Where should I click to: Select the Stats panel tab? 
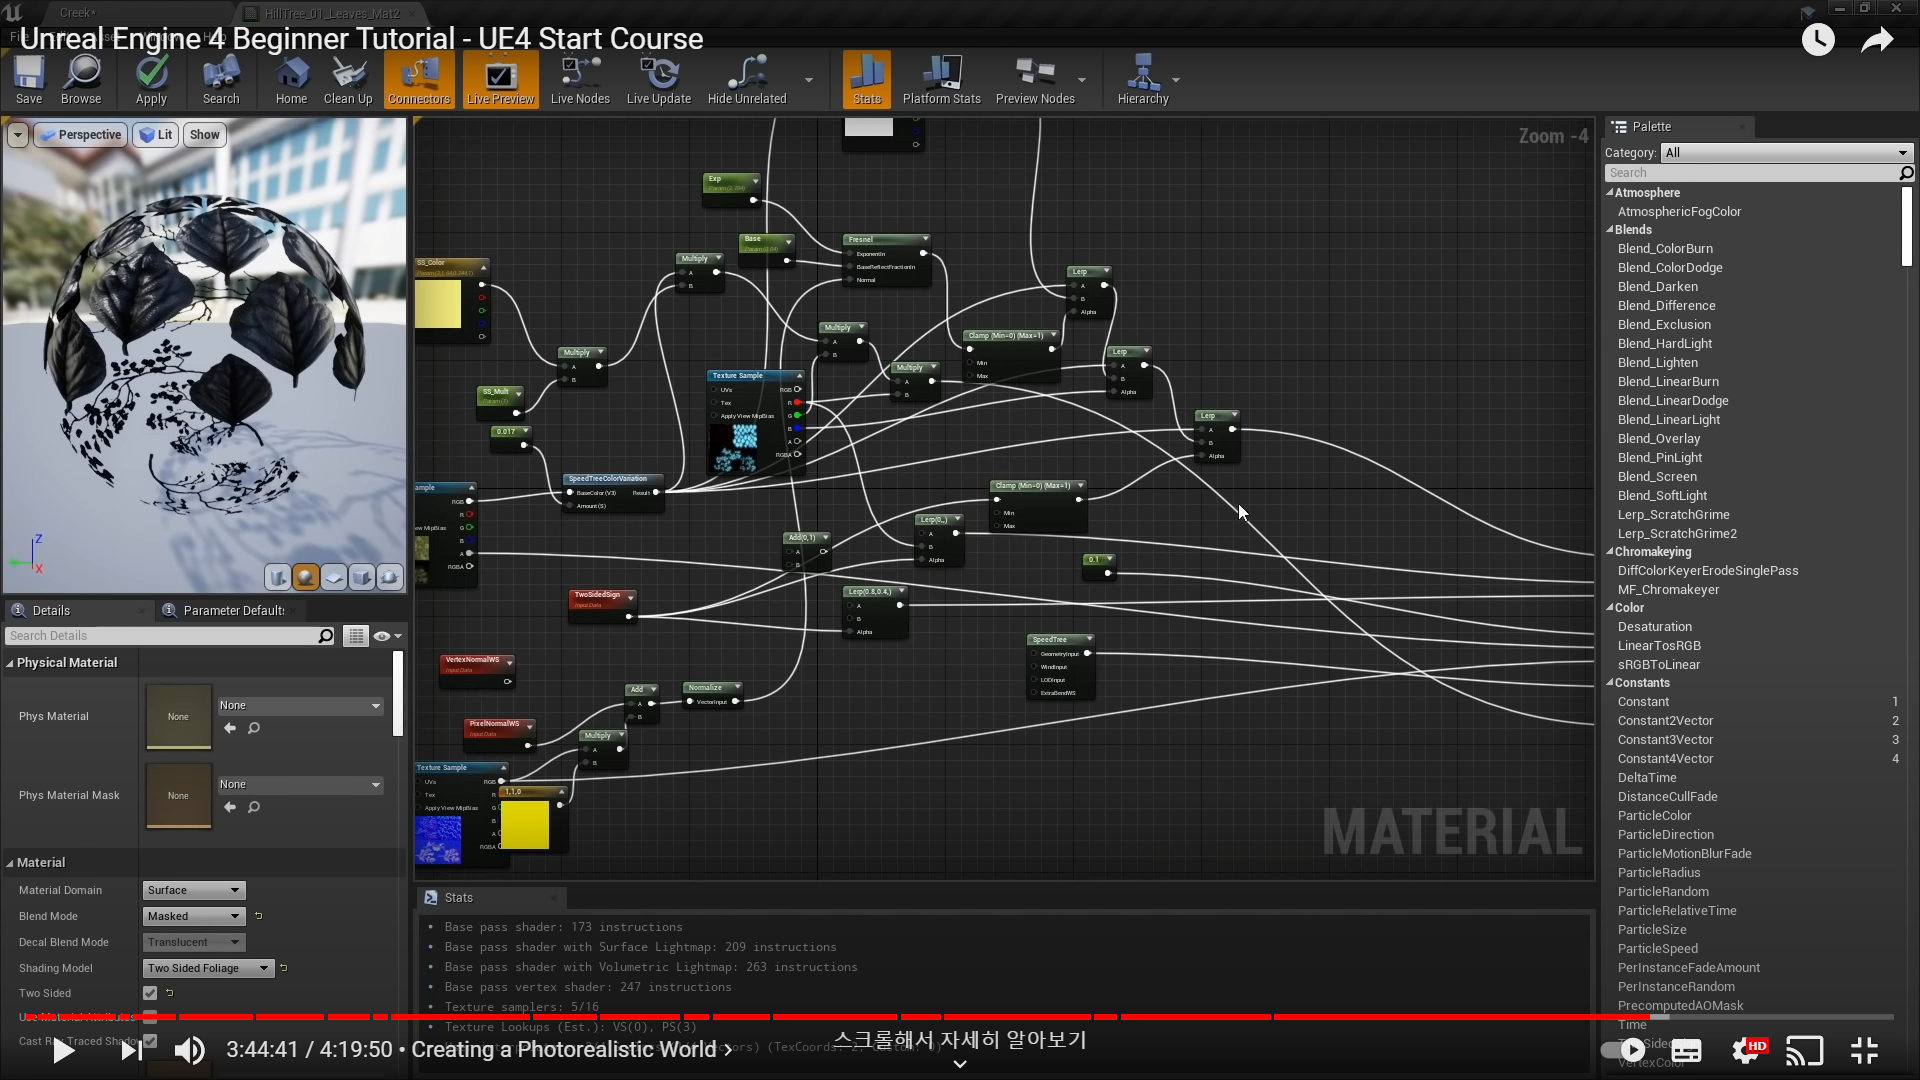point(458,898)
